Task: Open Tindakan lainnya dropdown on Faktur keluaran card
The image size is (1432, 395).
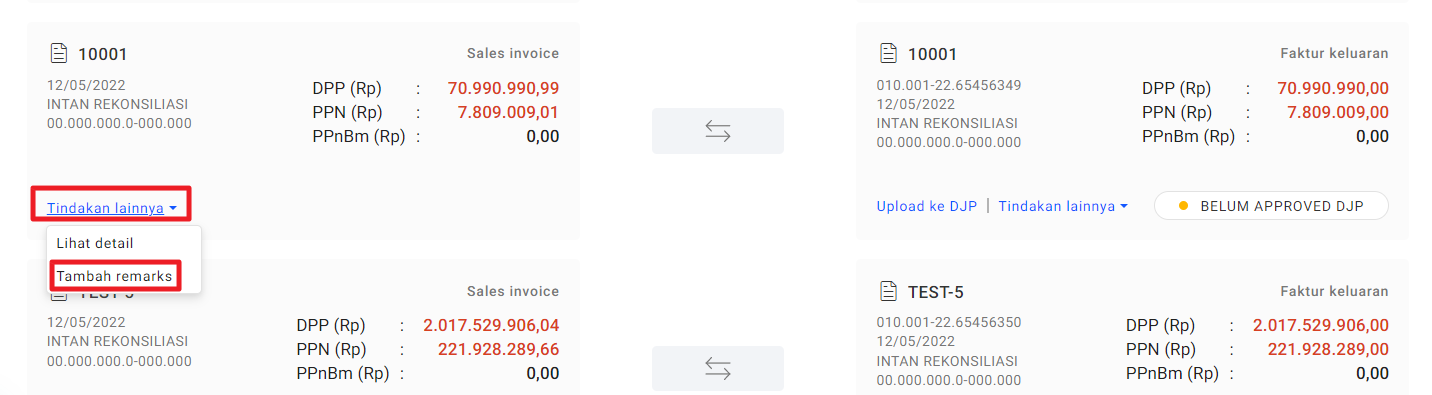Action: (x=1063, y=206)
